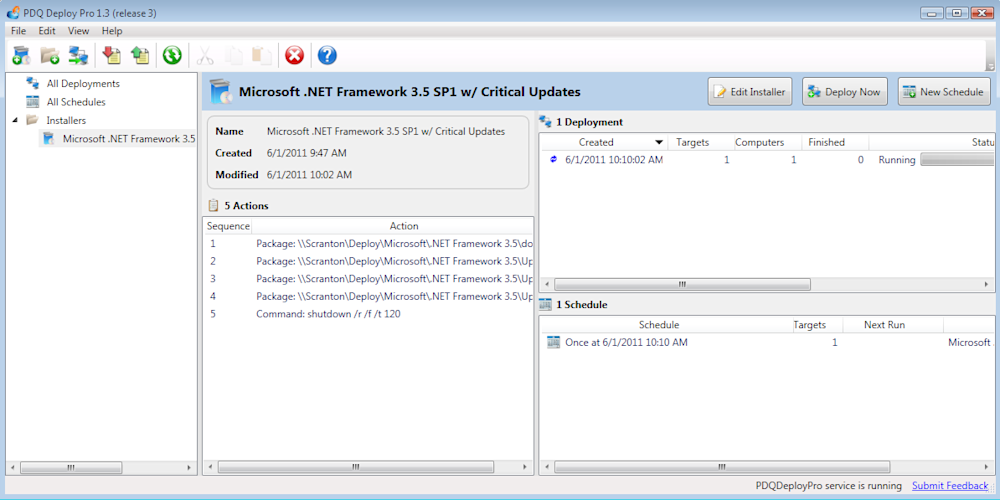Sort by Created column sort arrow
Viewport: 1000px width, 500px height.
coord(659,142)
